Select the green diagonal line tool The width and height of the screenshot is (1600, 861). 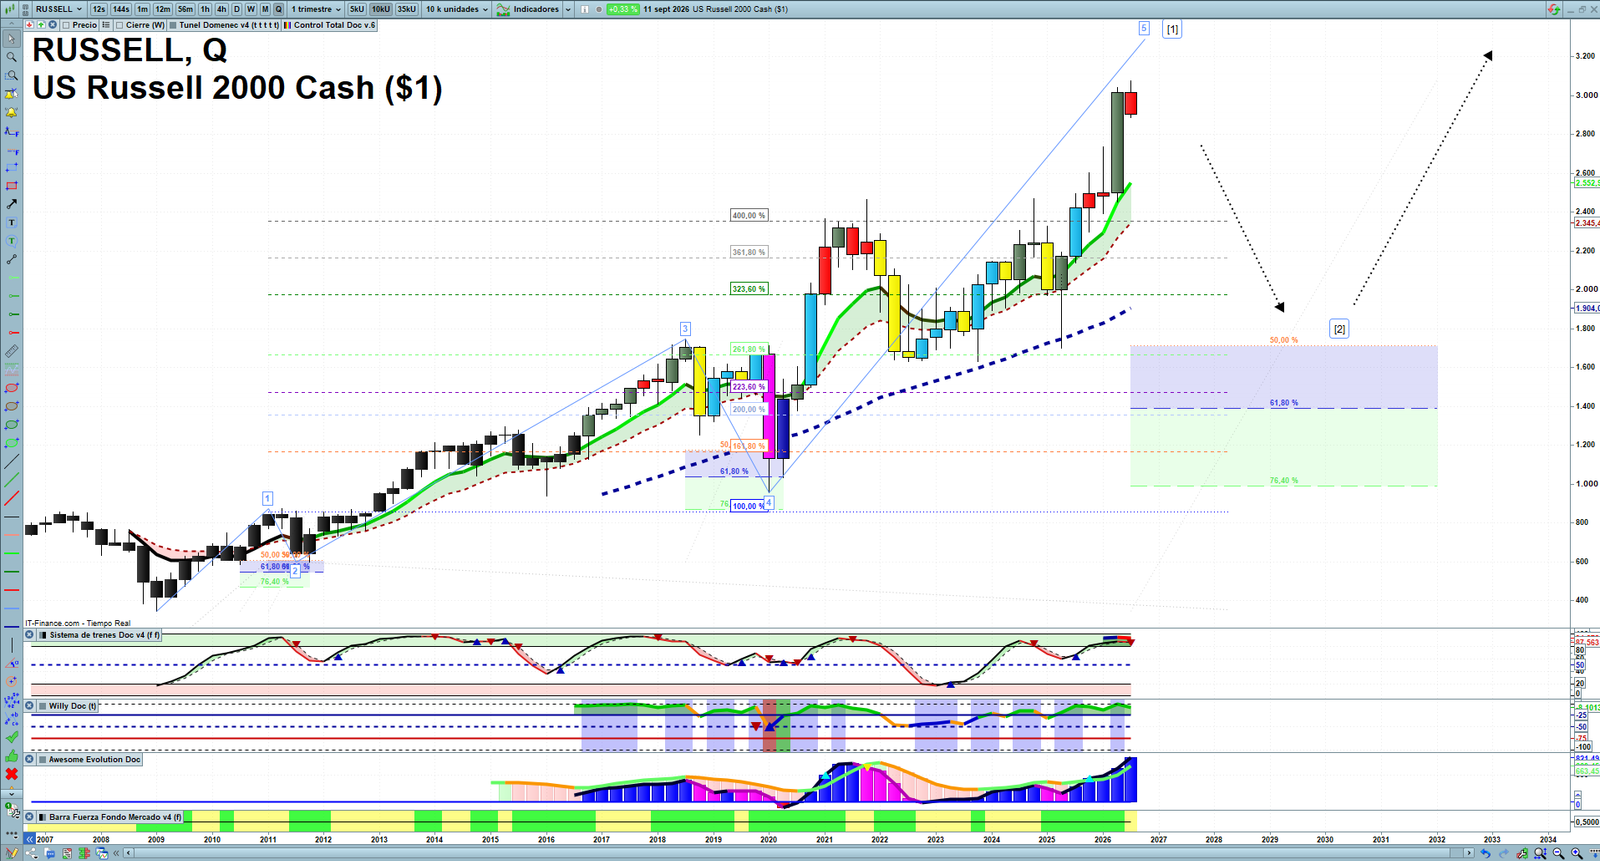click(12, 480)
